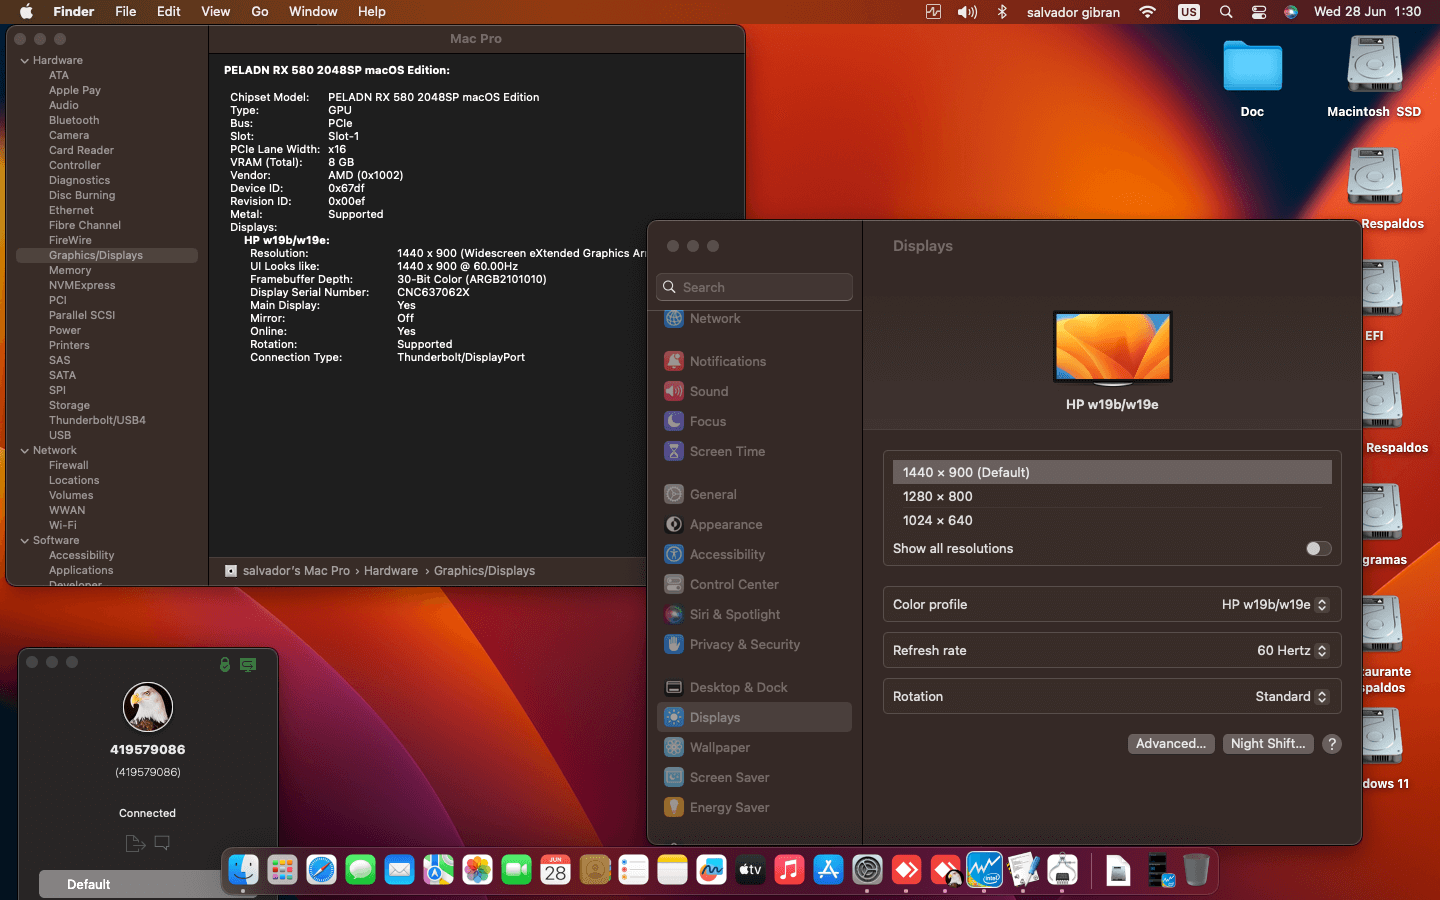Select the 1024 × 640 resolution
This screenshot has height=900, width=1440.
tap(1112, 520)
